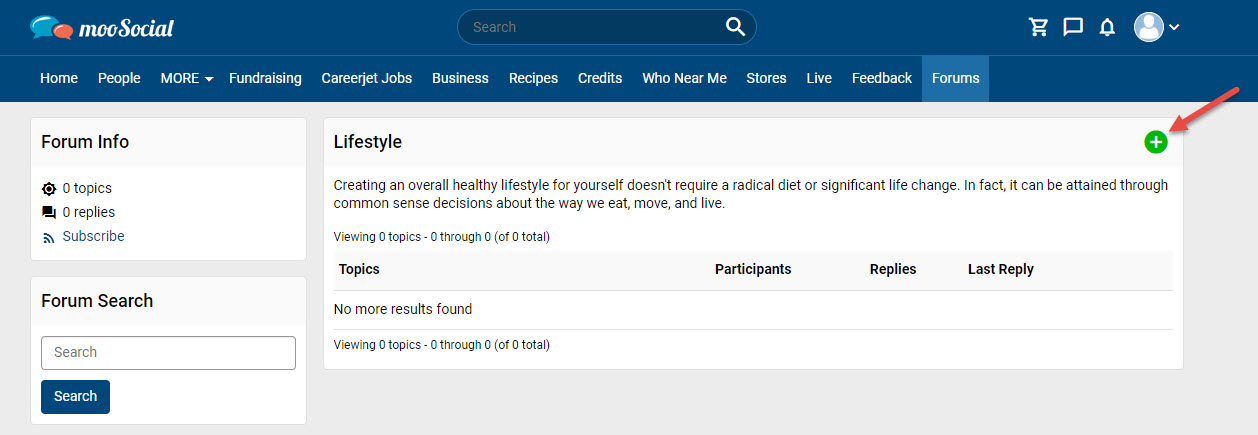The image size is (1258, 435).
Task: Focus the Forum Search input field
Action: coord(168,352)
